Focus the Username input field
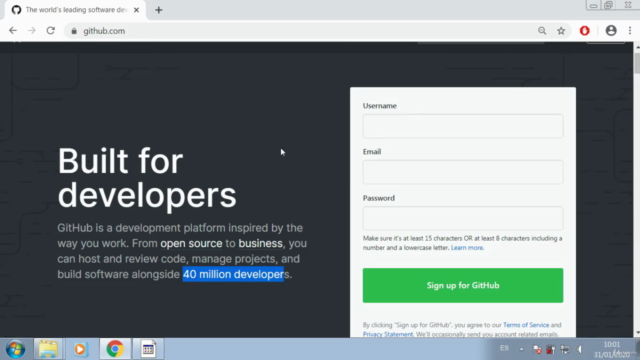 463,126
